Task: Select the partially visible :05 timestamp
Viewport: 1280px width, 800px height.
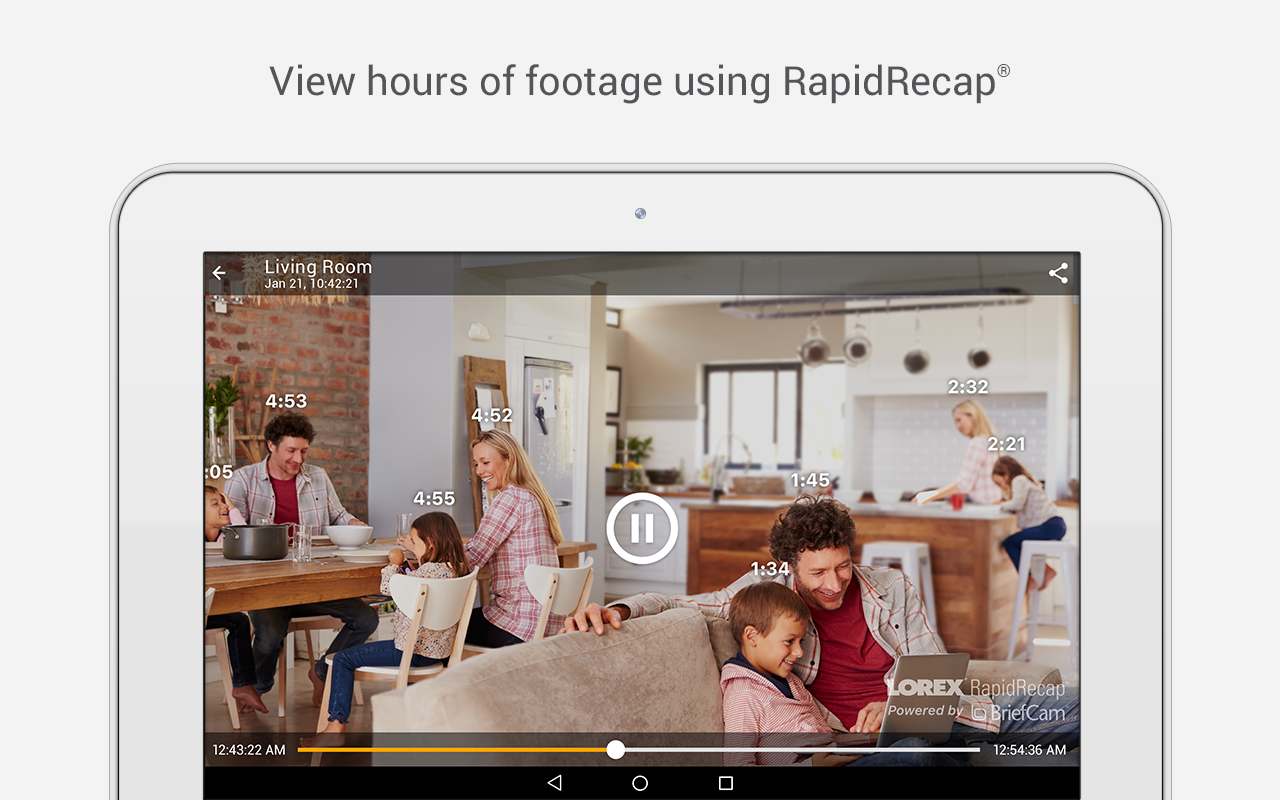Action: (x=219, y=472)
